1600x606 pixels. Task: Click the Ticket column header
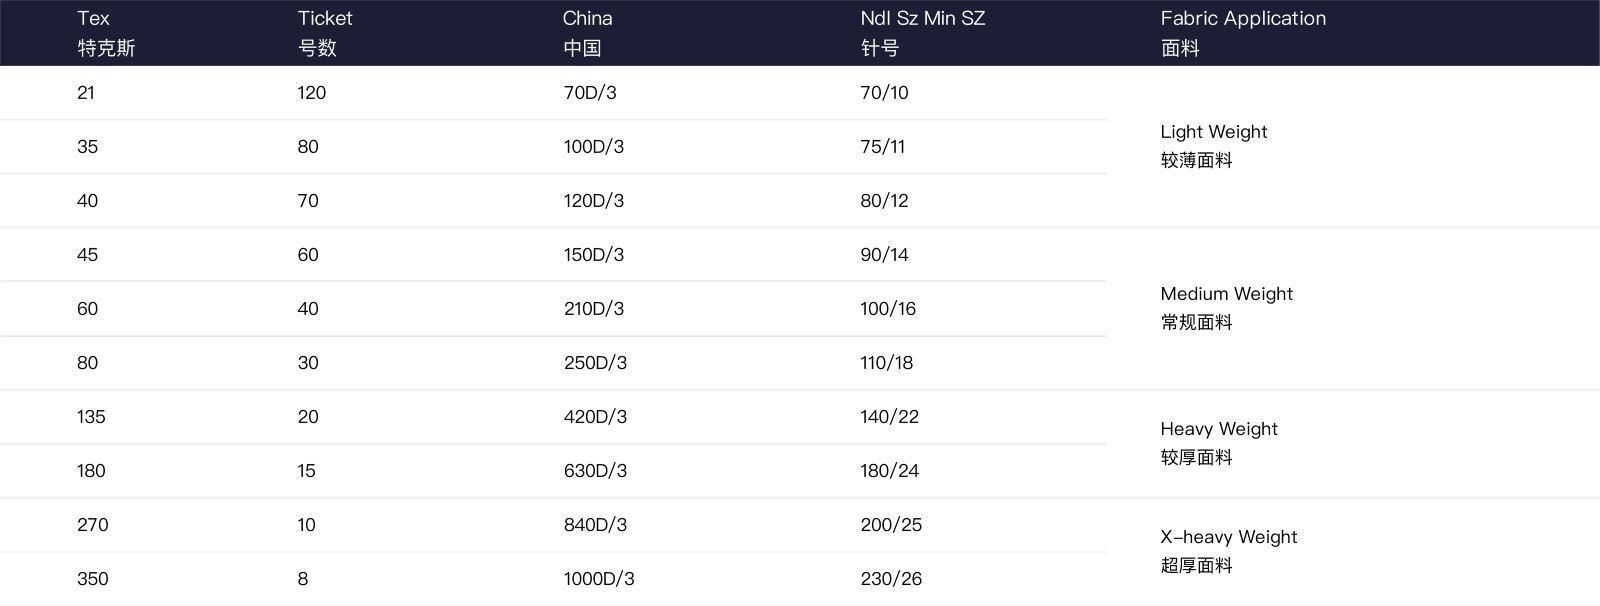pos(325,33)
